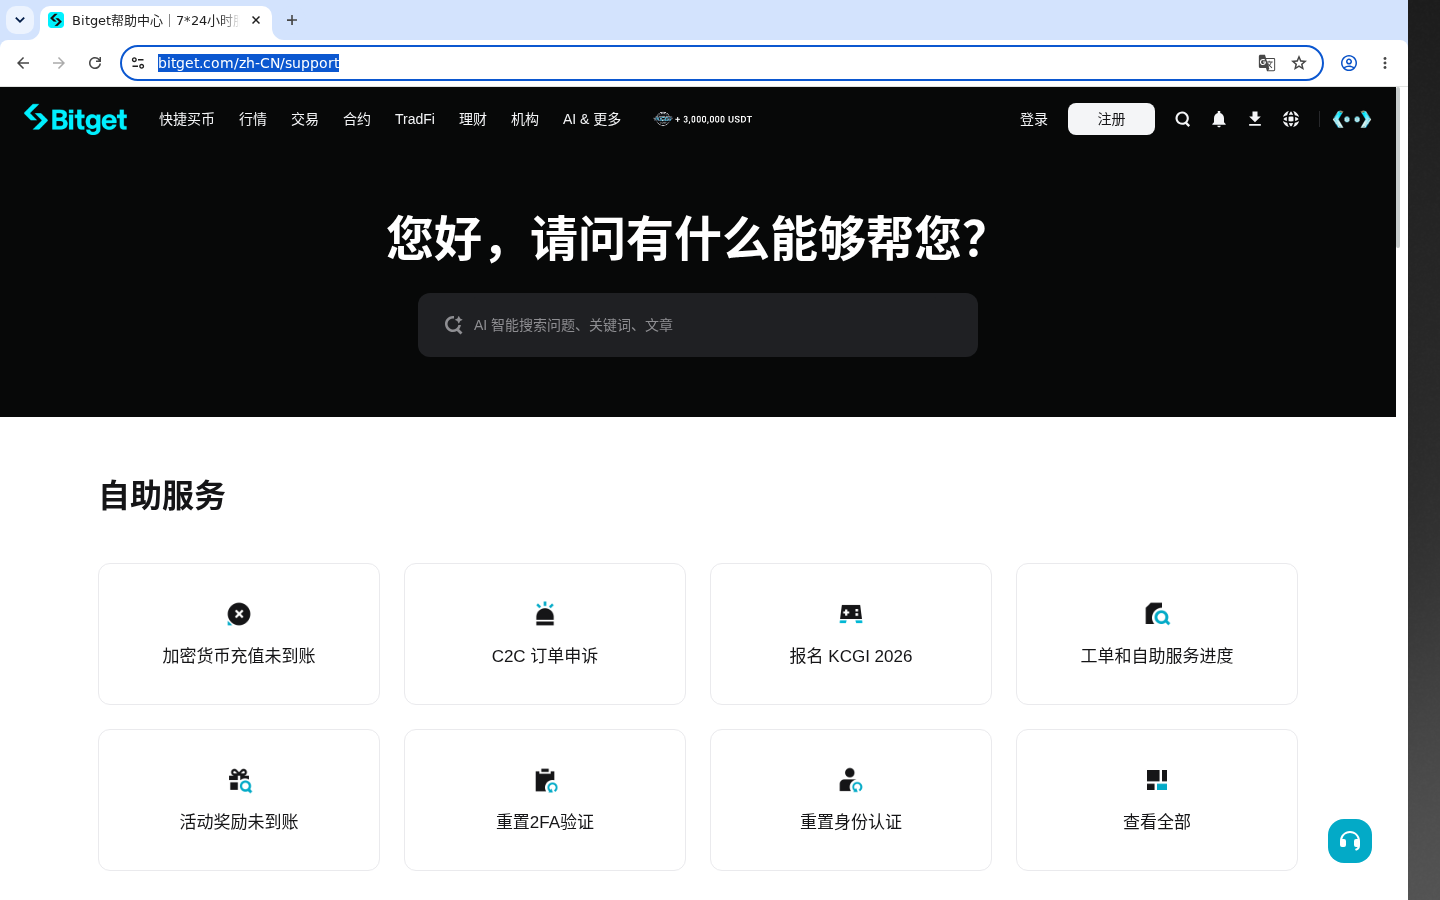
Task: Open 机构 menu
Action: [x=525, y=119]
